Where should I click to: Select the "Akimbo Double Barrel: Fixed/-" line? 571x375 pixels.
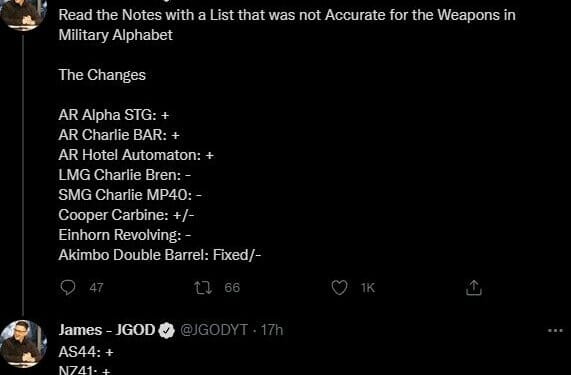tap(160, 255)
